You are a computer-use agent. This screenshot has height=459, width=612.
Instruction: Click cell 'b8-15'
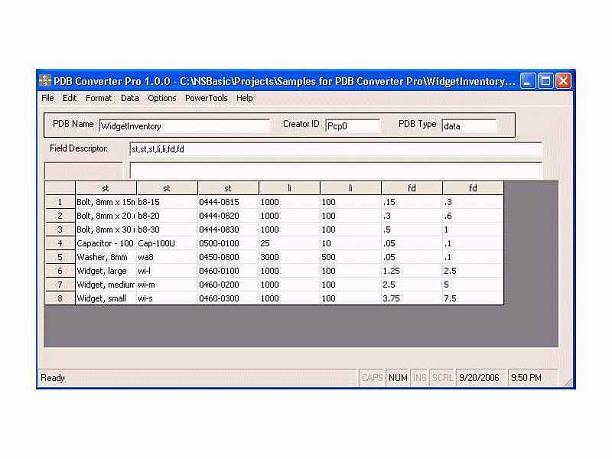[167, 202]
